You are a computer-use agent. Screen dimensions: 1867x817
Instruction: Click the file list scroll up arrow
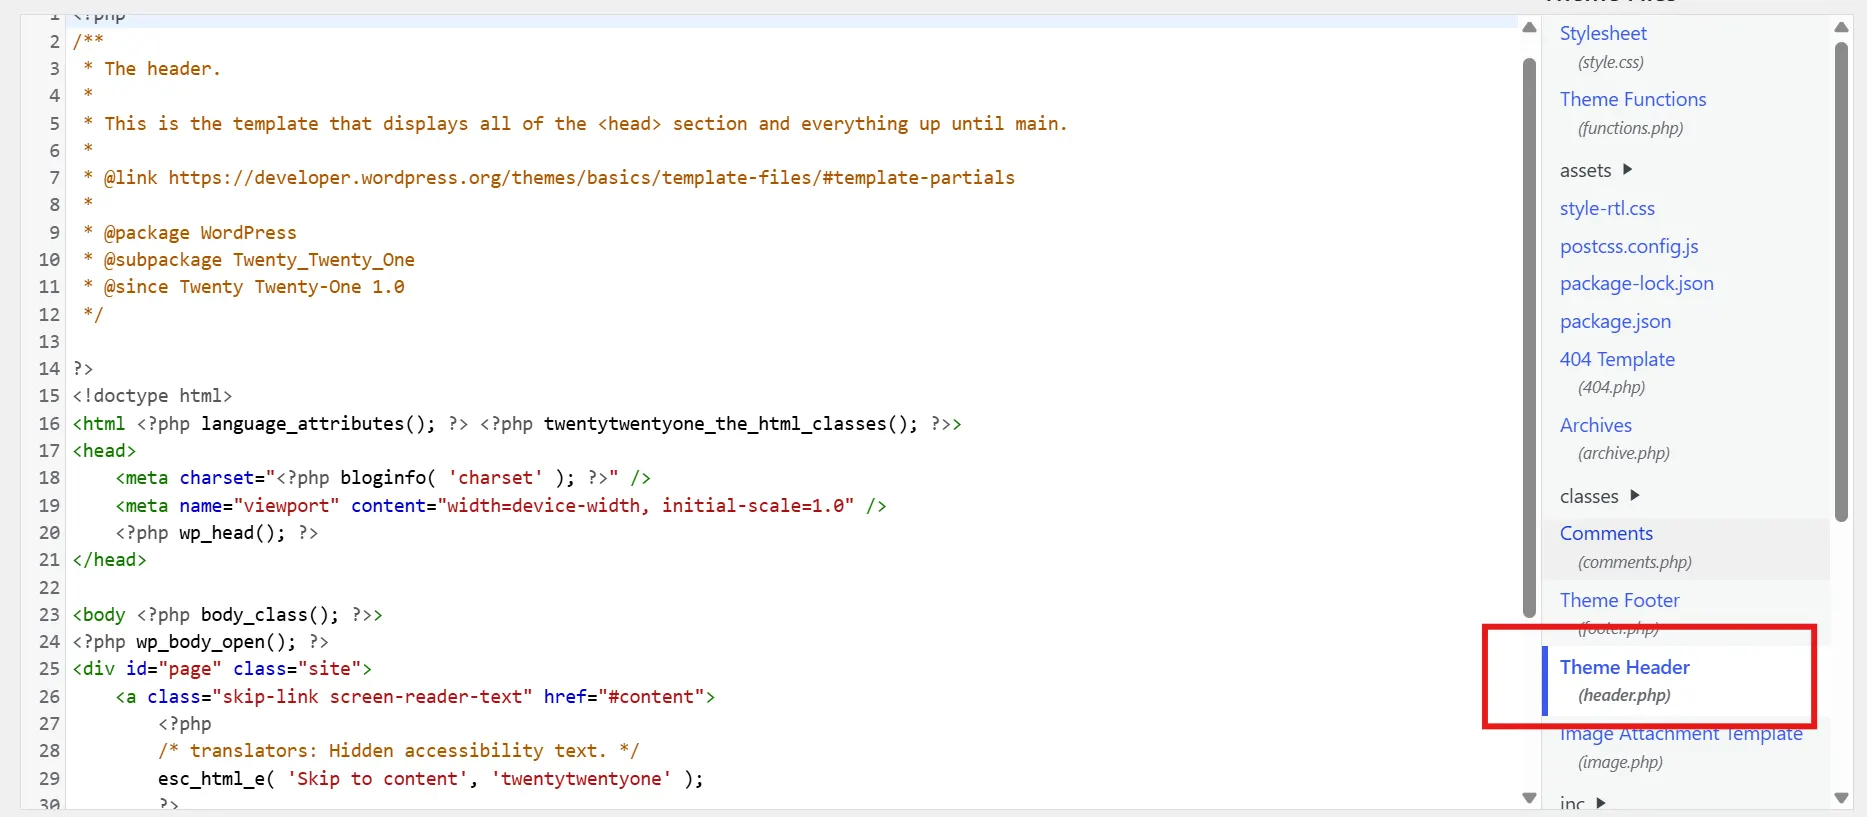pyautogui.click(x=1841, y=28)
